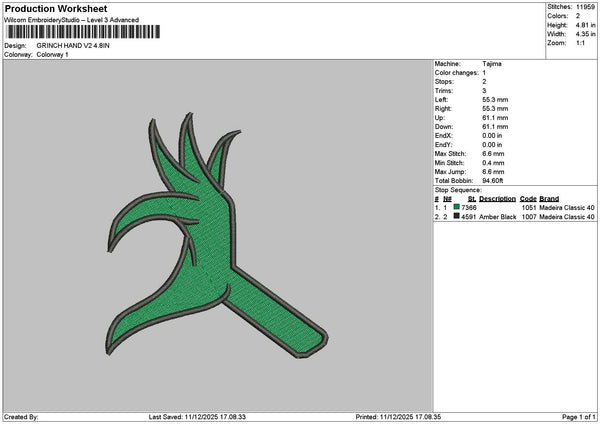The image size is (600, 424).
Task: Click the Code column header
Action: click(528, 198)
